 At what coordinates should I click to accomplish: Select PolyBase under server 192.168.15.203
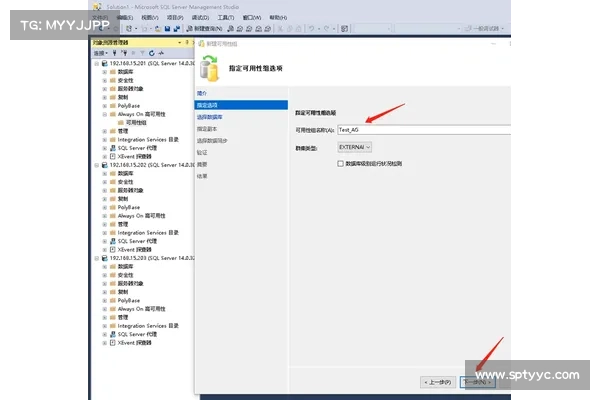click(x=129, y=300)
